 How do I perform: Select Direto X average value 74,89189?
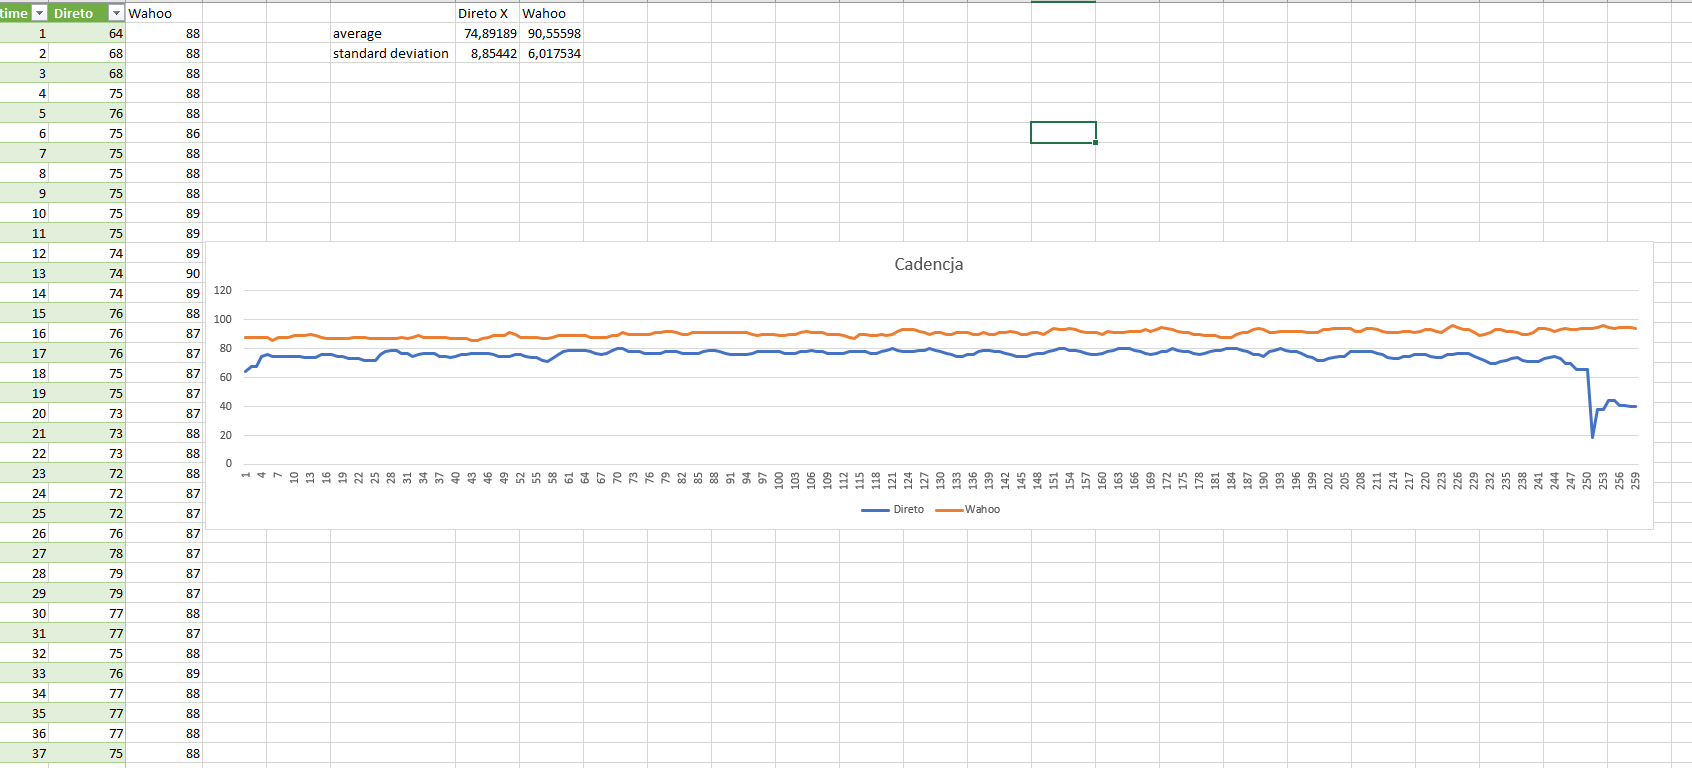click(488, 33)
